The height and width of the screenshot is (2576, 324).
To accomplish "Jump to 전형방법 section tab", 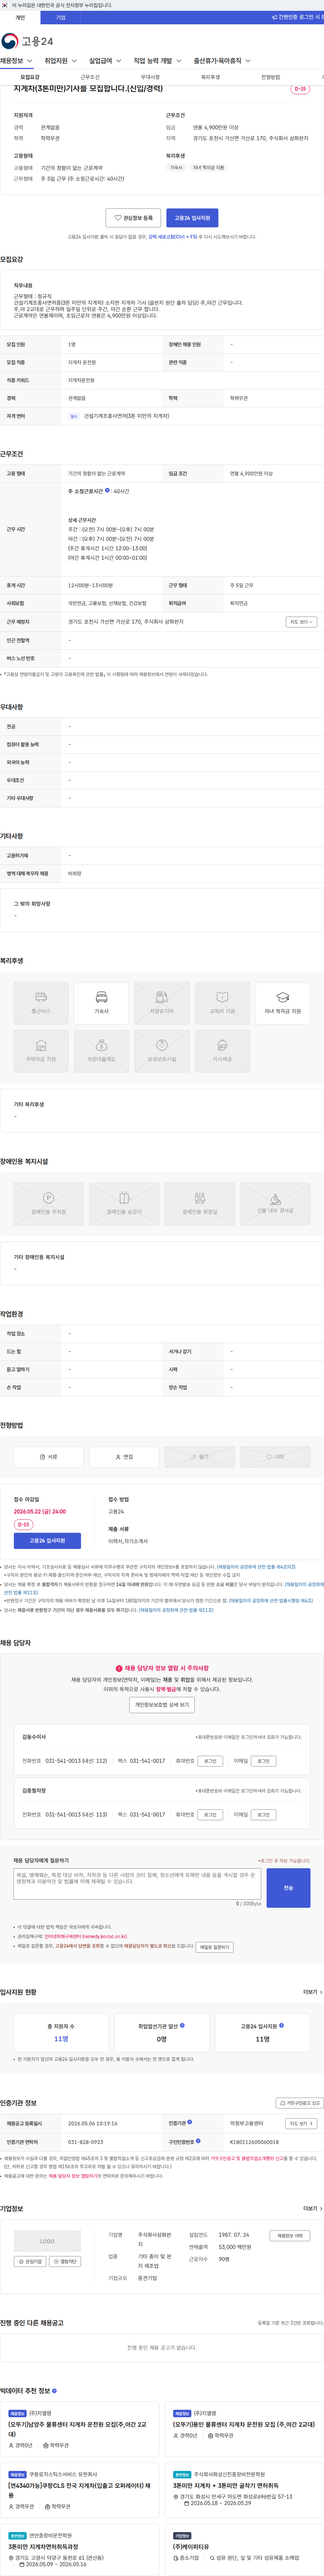I will pyautogui.click(x=270, y=77).
